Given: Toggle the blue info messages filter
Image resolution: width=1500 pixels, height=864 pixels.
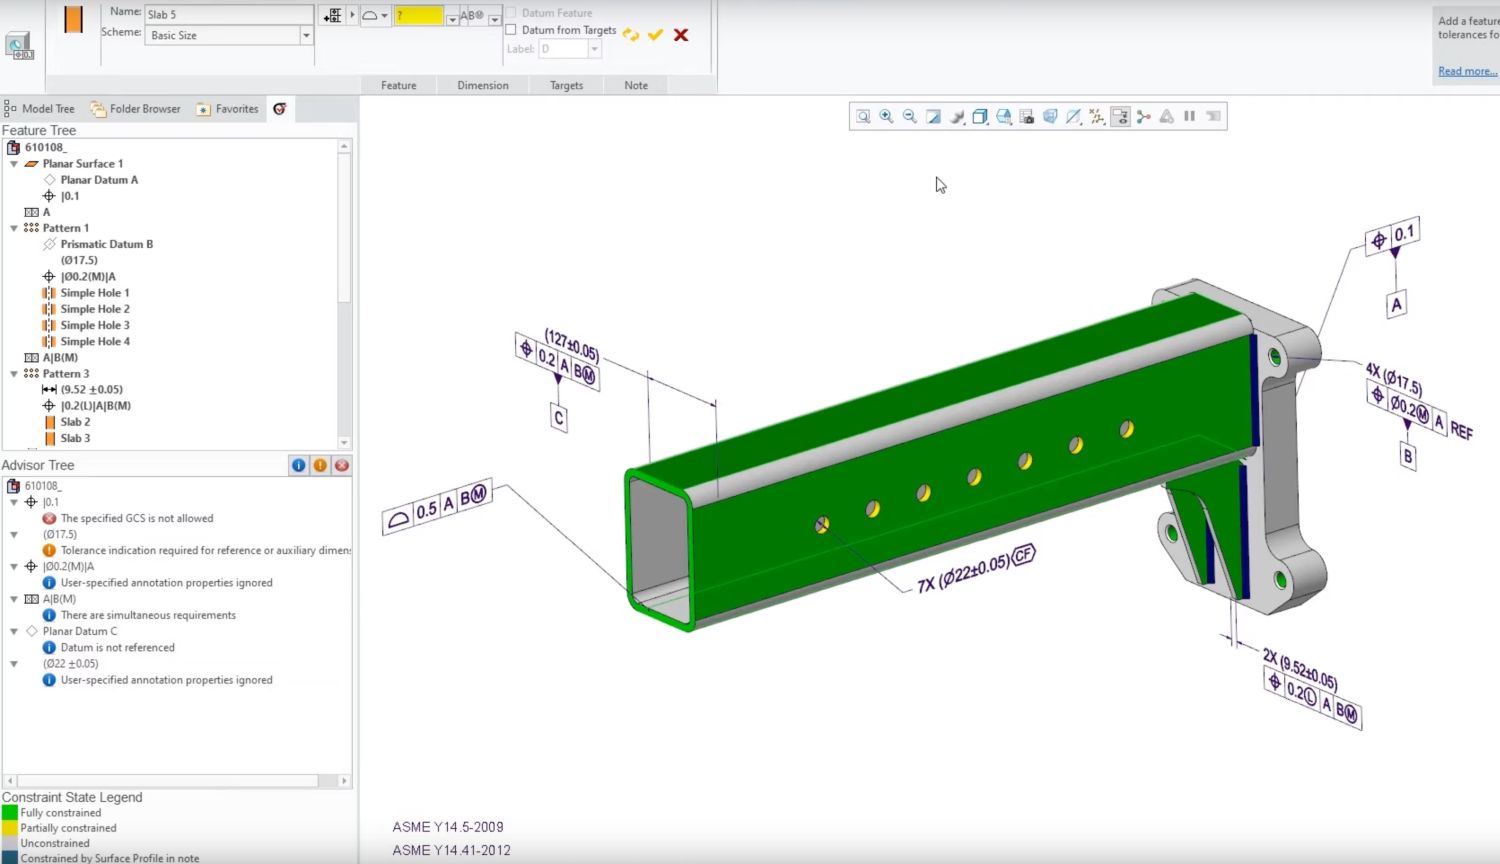Looking at the screenshot, I should [x=299, y=465].
